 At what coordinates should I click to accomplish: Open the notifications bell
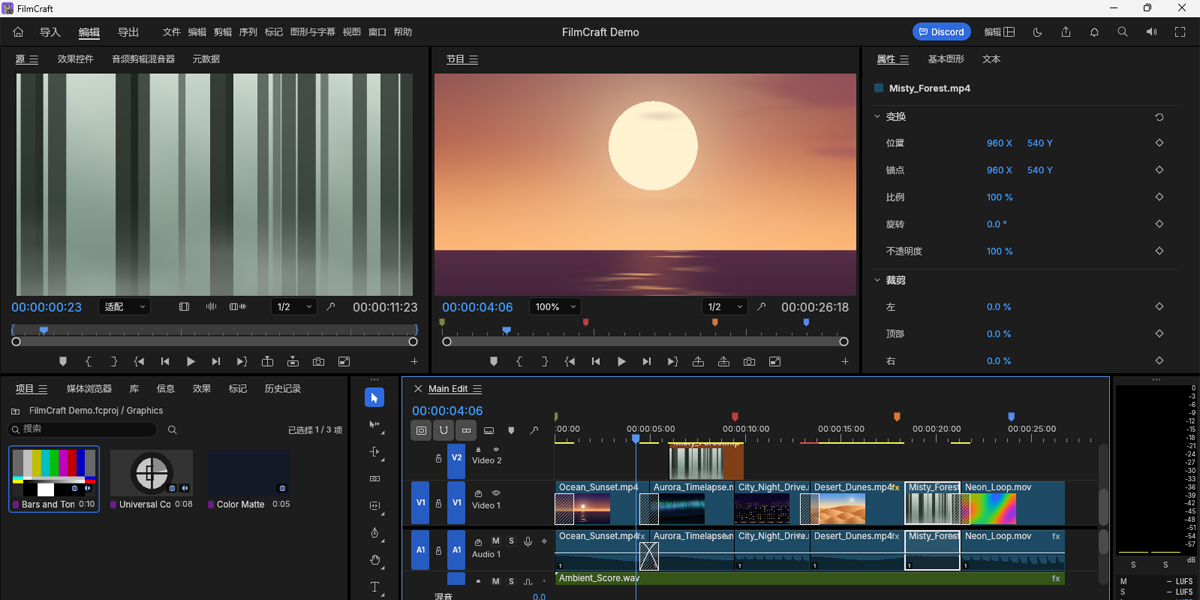(x=1094, y=32)
